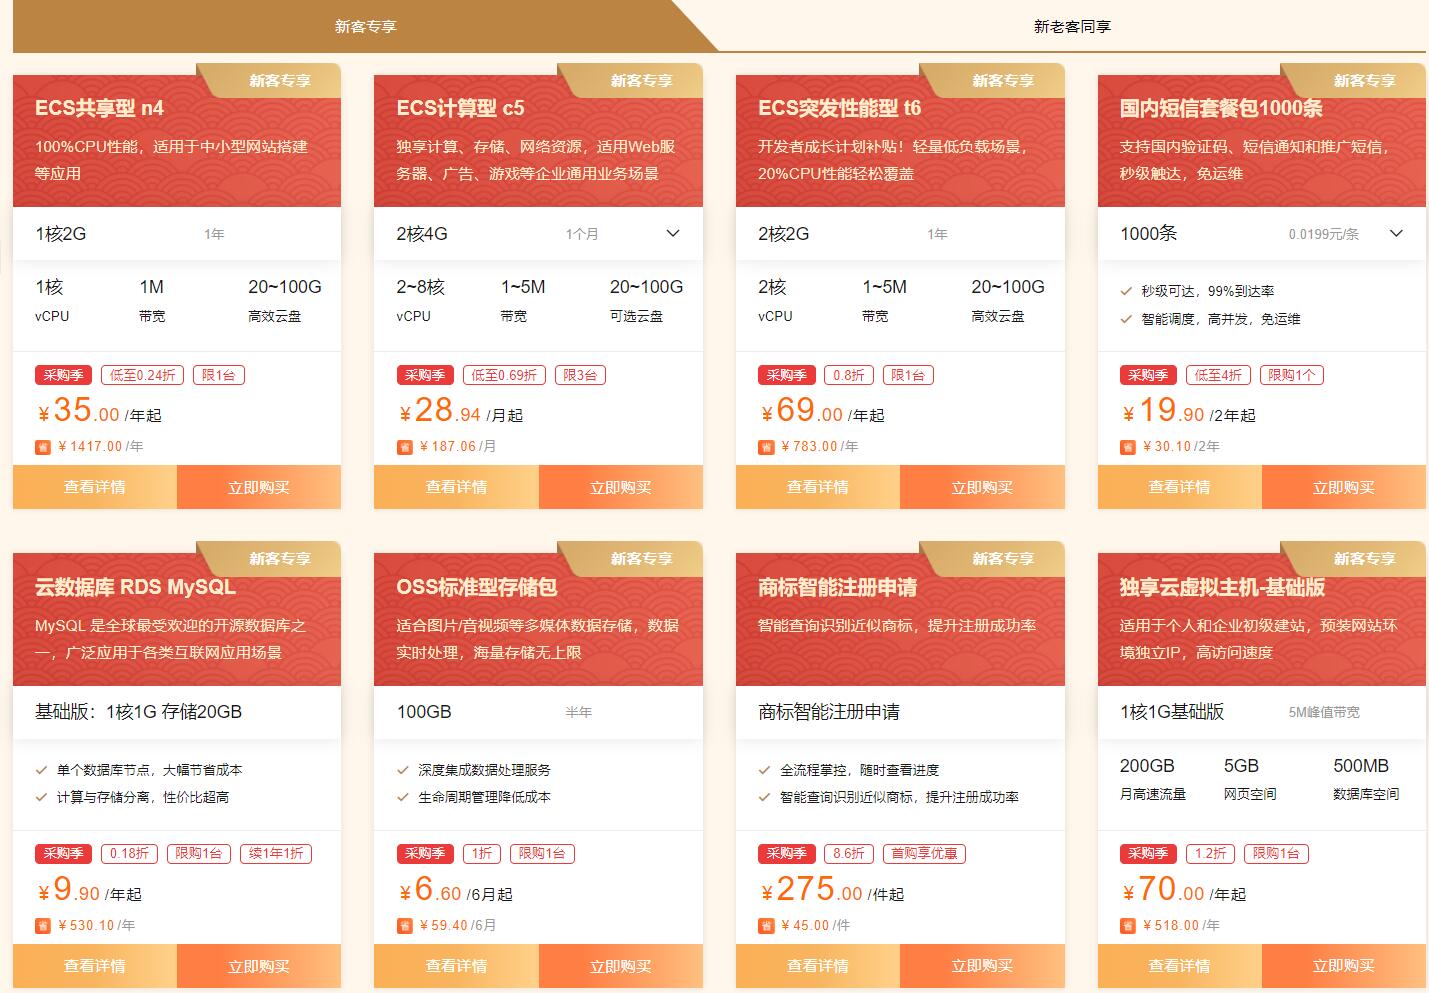Click 低至4折 discount tag

pos(1218,375)
